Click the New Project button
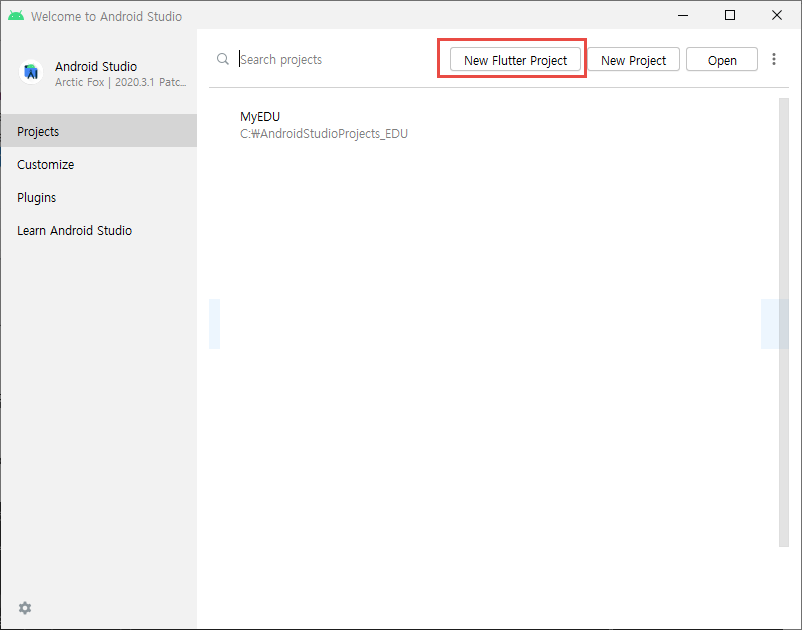Image resolution: width=802 pixels, height=630 pixels. 633,60
